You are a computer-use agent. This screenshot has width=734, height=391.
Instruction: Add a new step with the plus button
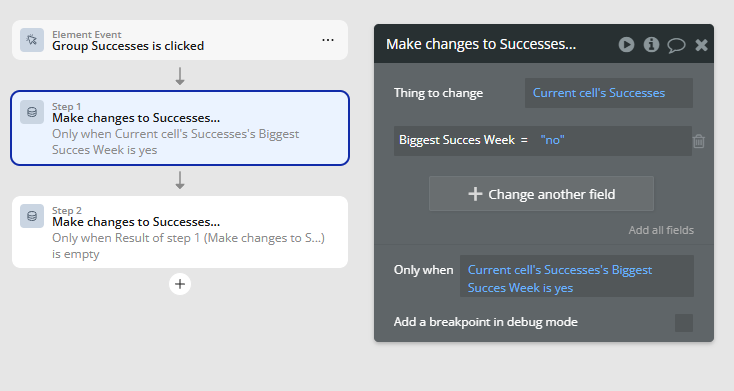(x=180, y=284)
